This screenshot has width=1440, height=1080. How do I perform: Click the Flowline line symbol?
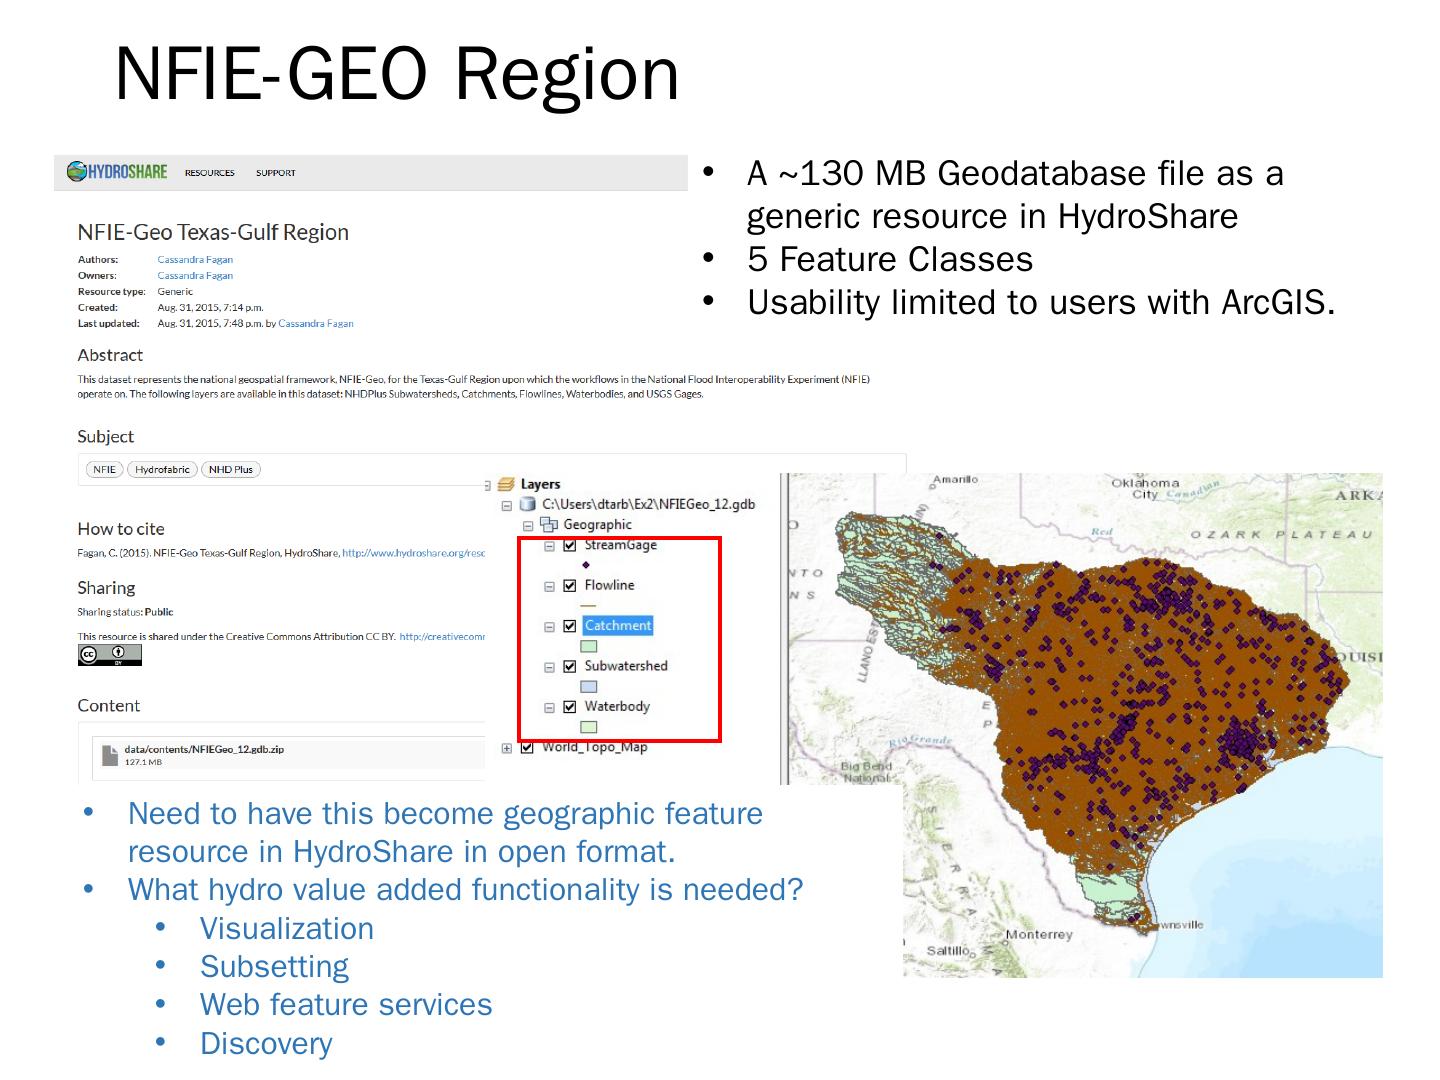click(x=588, y=606)
